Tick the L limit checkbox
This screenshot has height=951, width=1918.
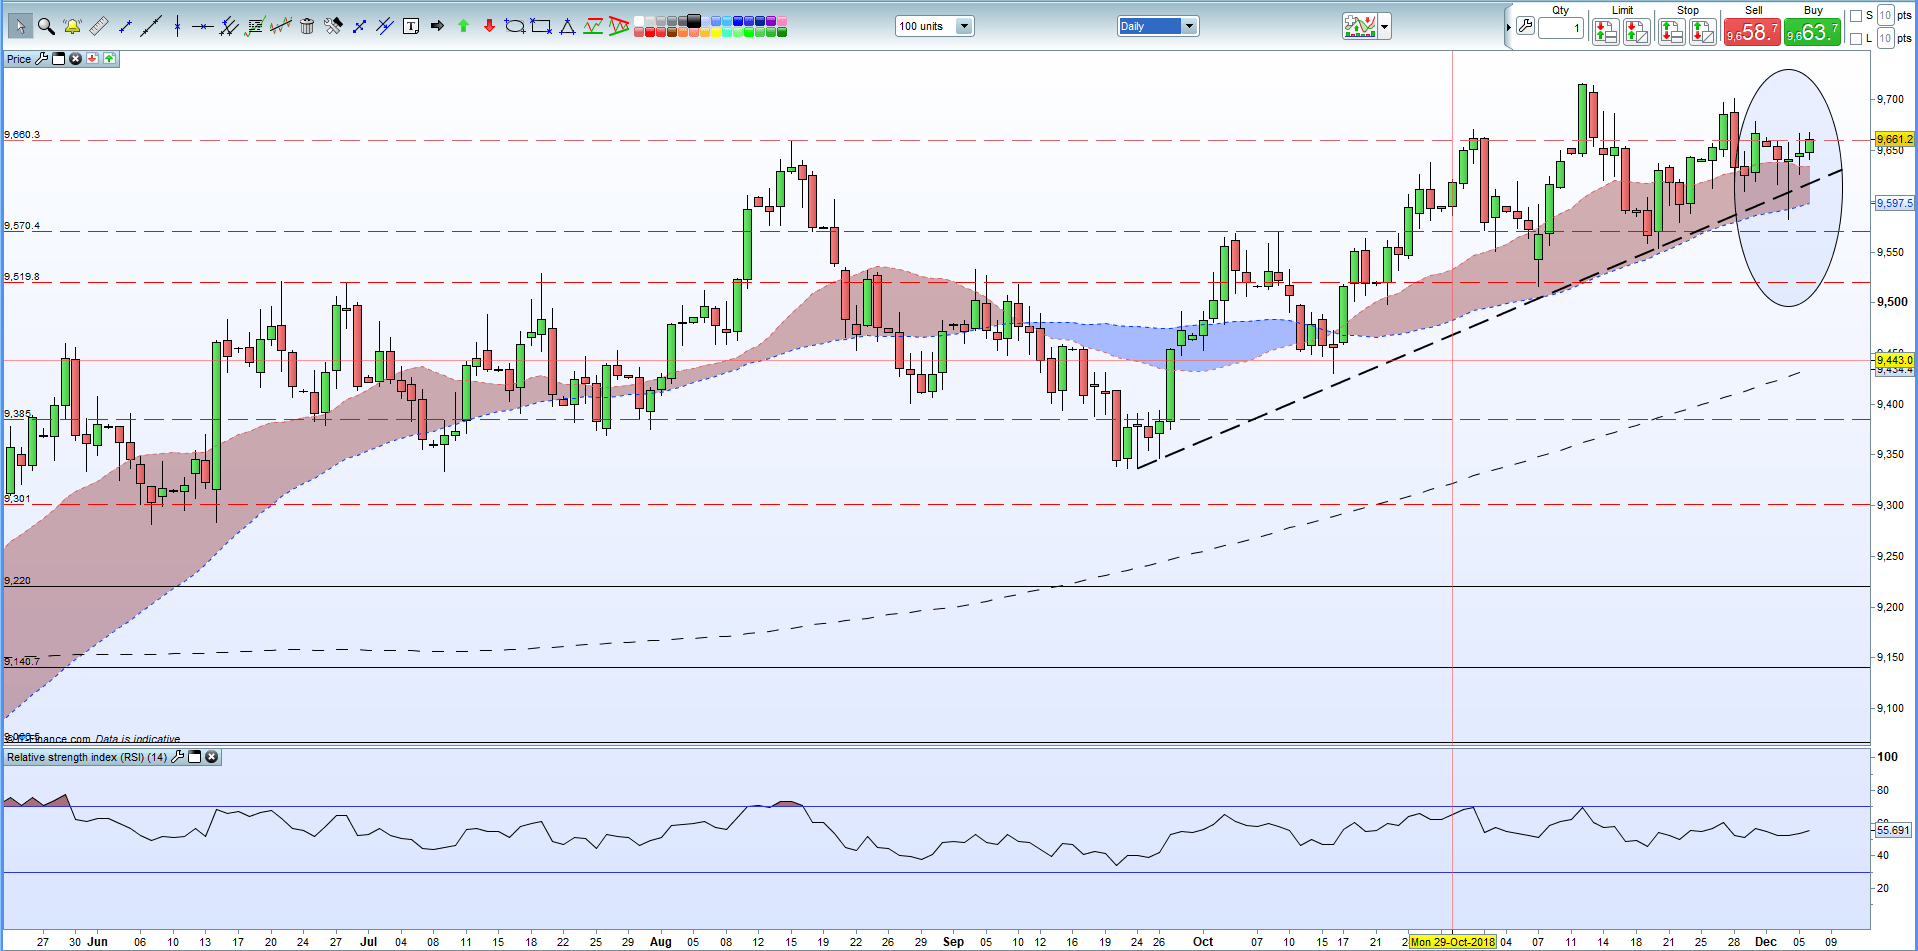(1856, 39)
